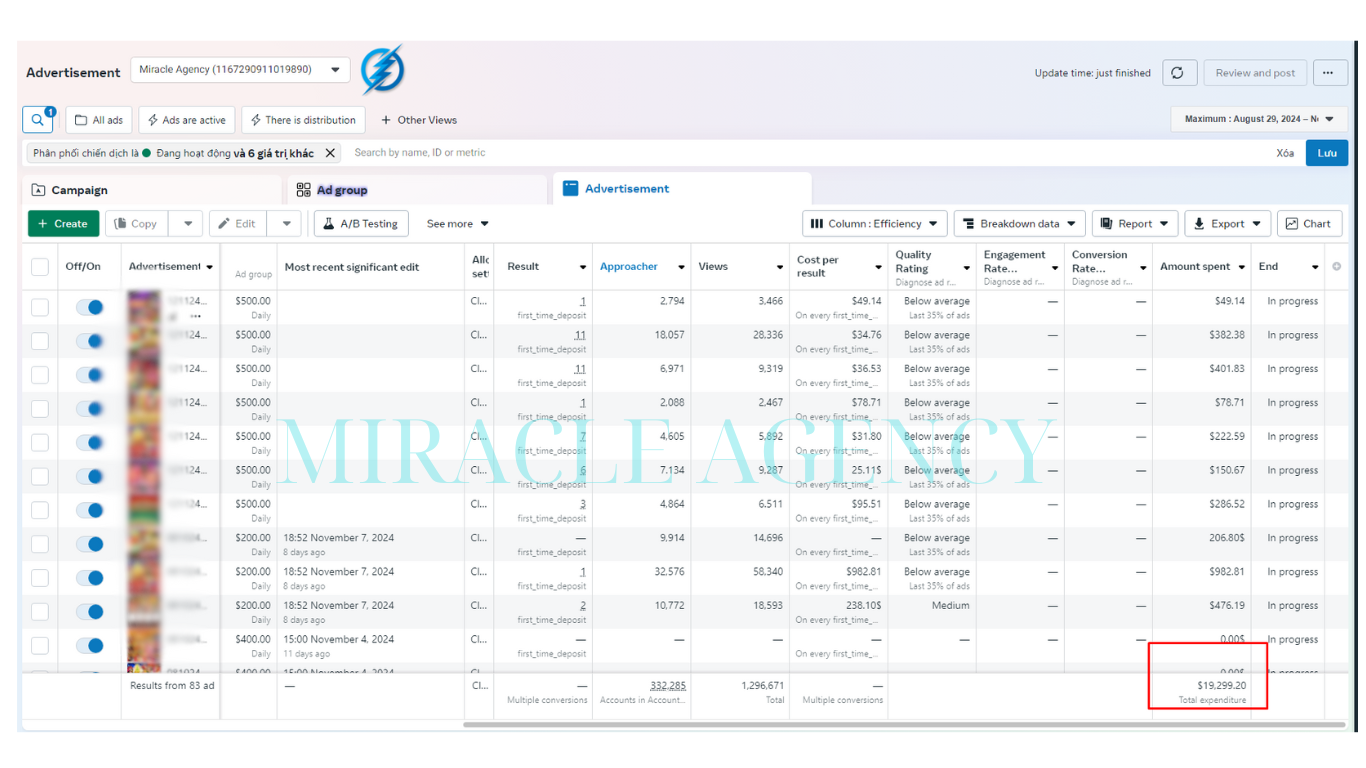Click the column settings gear icon
Screen dimensions: 1366x768
pos(1336,267)
